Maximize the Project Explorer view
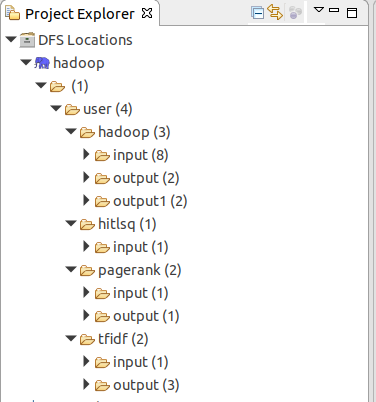This screenshot has height=402, width=376. [352, 13]
